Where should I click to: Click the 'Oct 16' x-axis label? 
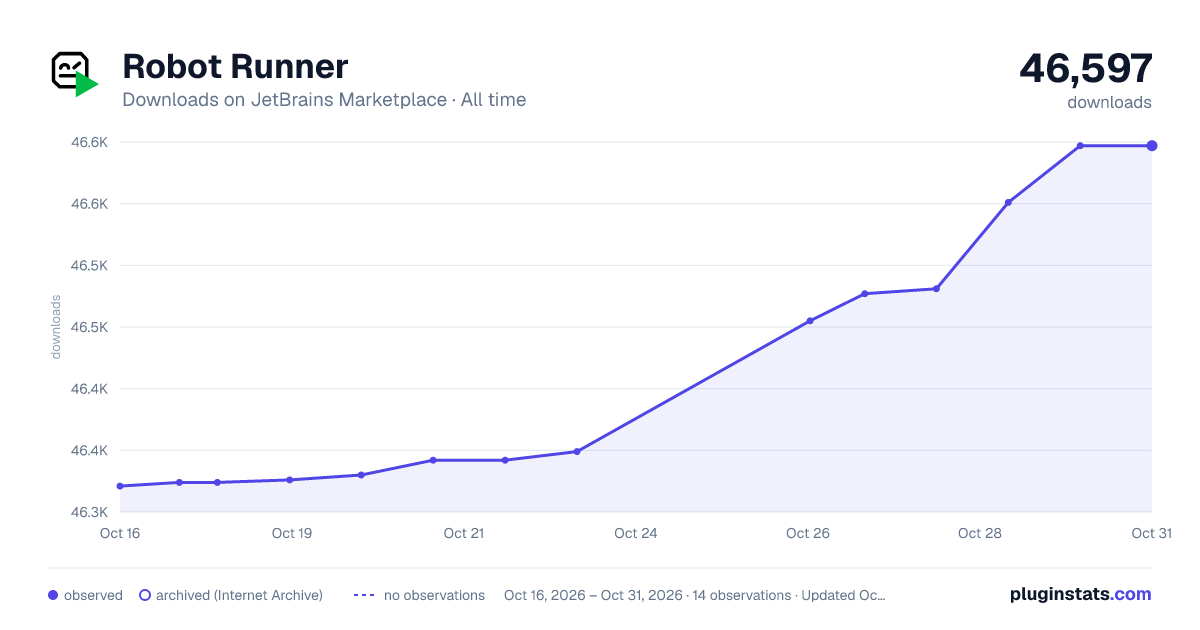tap(120, 533)
